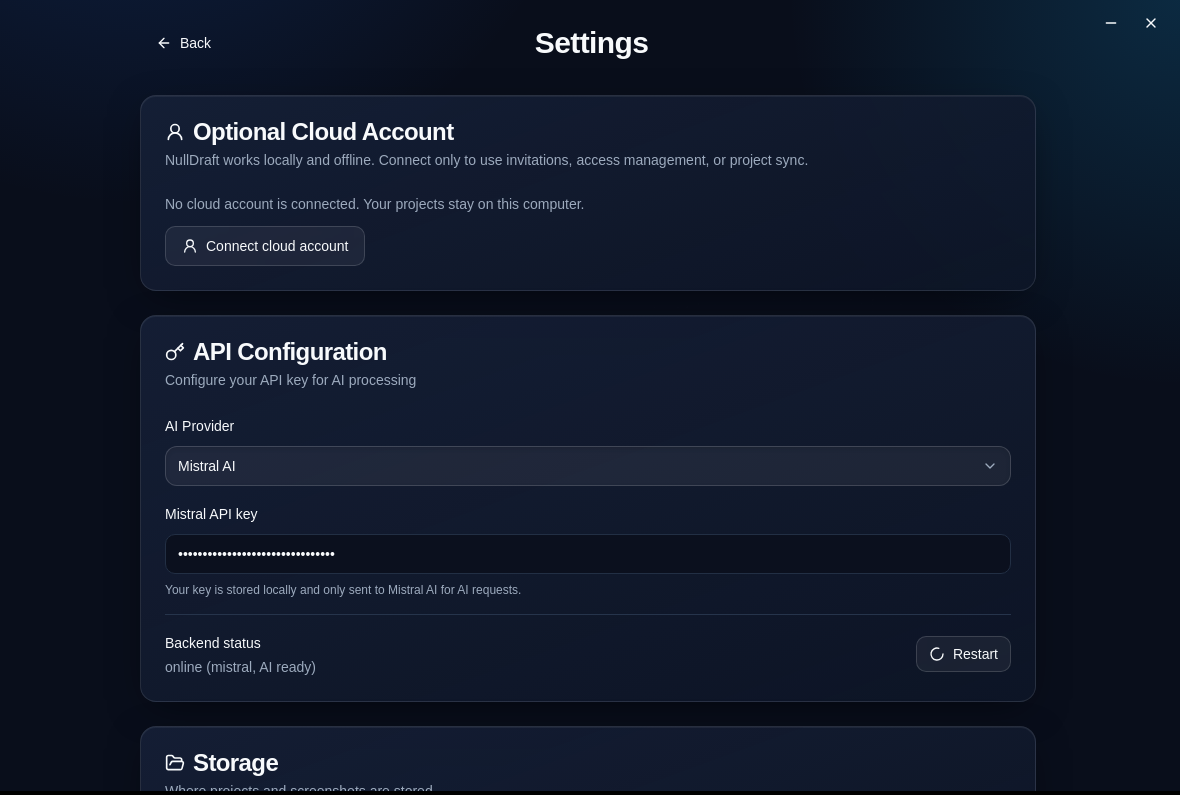Click the 'AI Provider' label
Image resolution: width=1180 pixels, height=795 pixels.
pyautogui.click(x=199, y=426)
